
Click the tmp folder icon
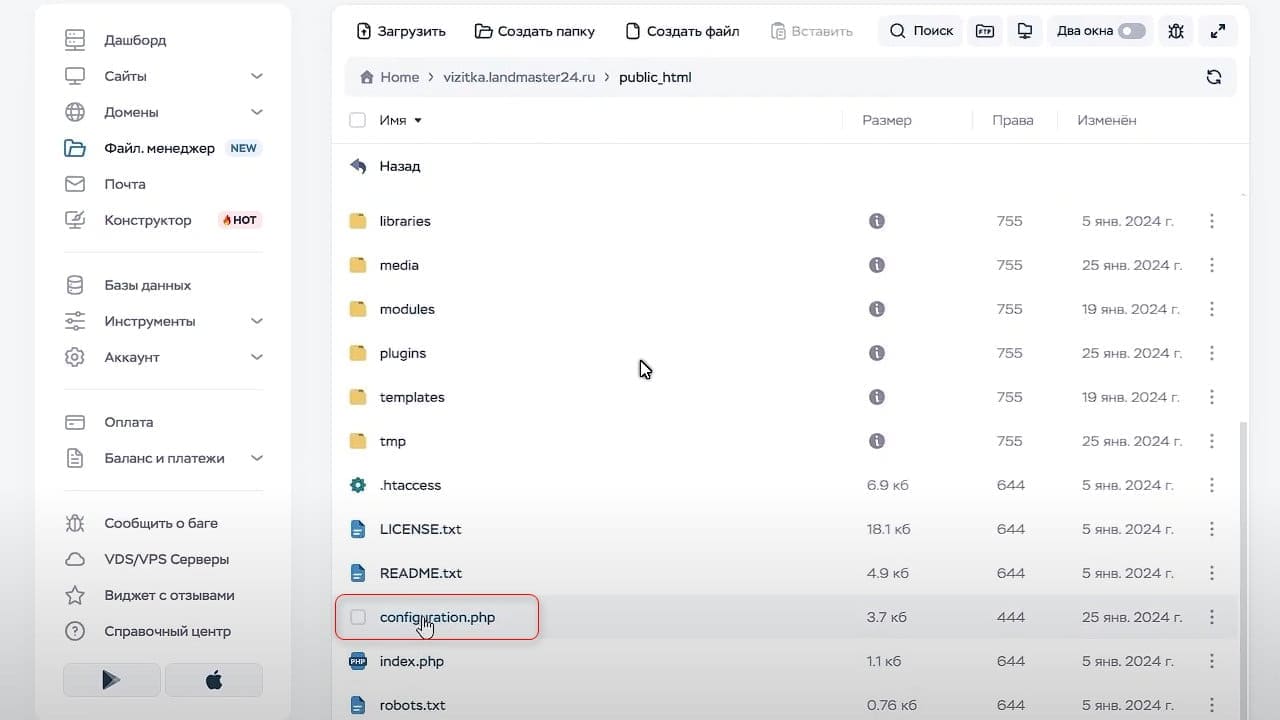[358, 441]
